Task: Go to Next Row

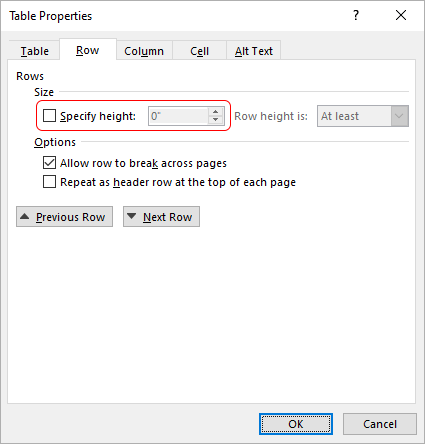Action: 161,217
